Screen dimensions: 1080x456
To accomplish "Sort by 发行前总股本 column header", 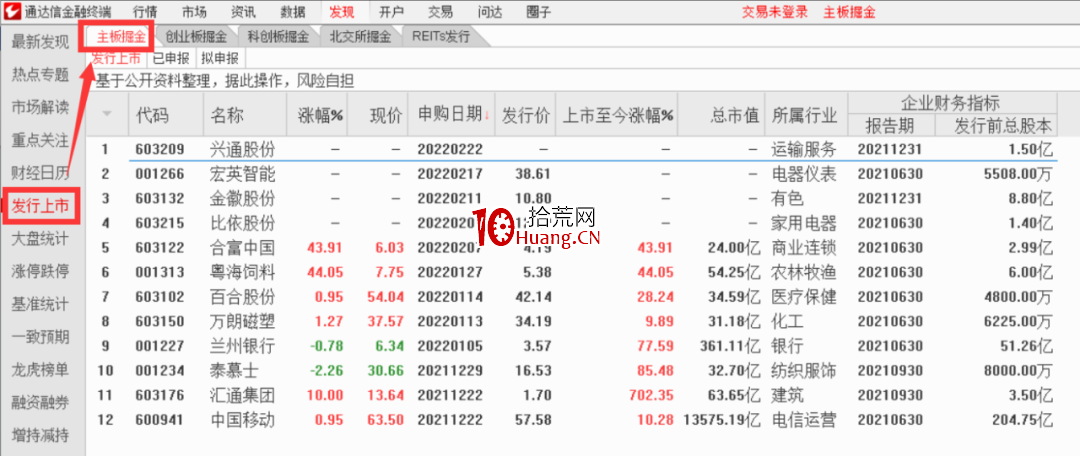I will pyautogui.click(x=996, y=126).
